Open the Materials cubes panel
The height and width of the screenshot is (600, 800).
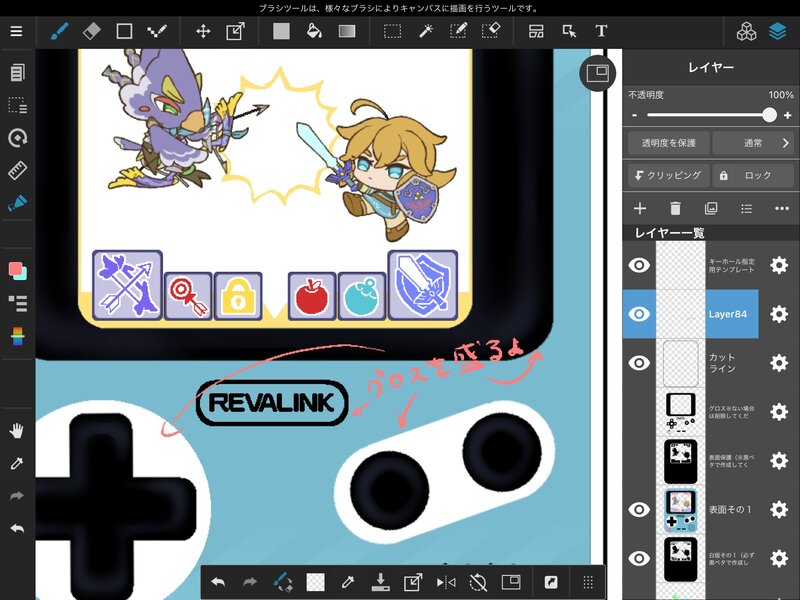click(746, 31)
